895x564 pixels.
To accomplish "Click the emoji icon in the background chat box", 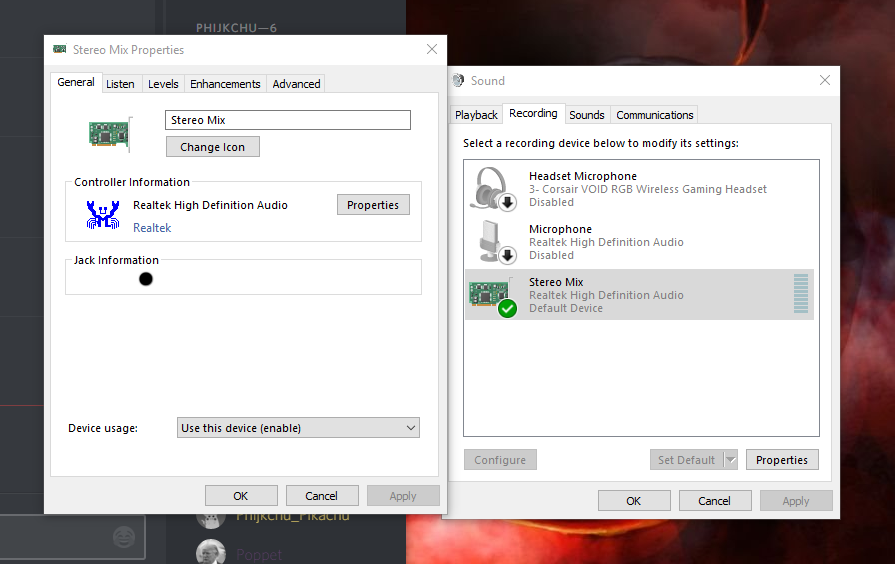I will click(x=124, y=537).
